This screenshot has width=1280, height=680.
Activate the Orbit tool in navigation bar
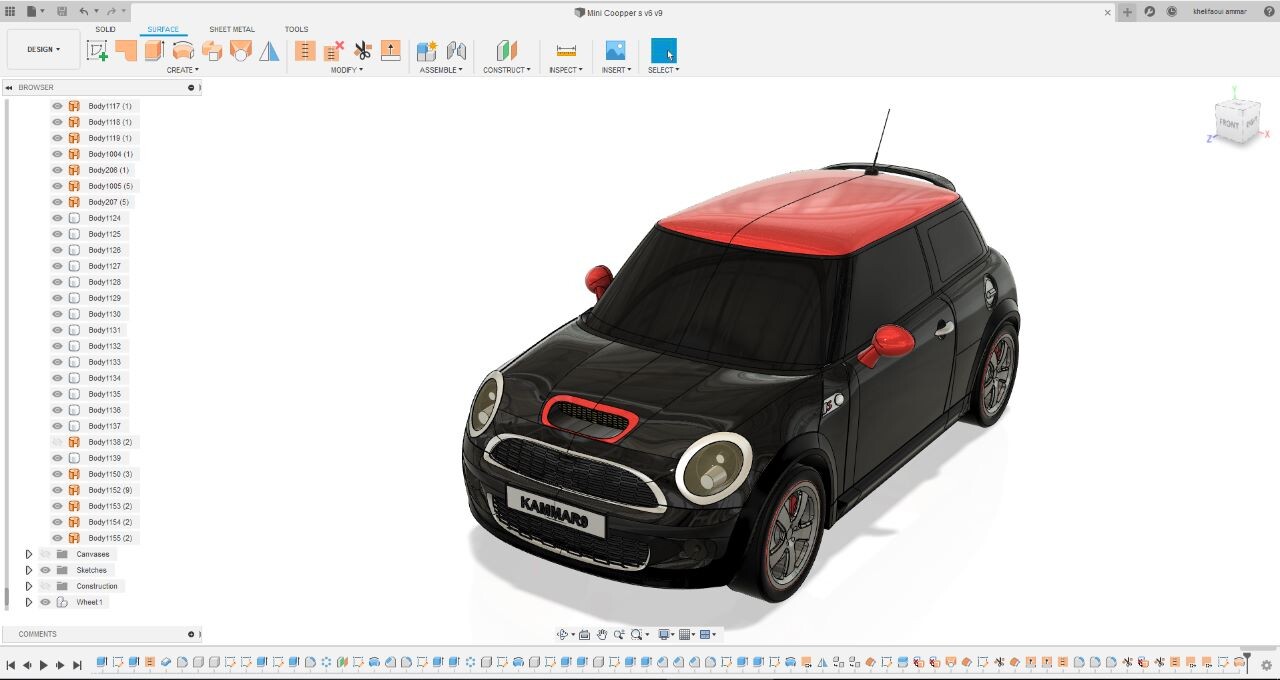tap(563, 634)
